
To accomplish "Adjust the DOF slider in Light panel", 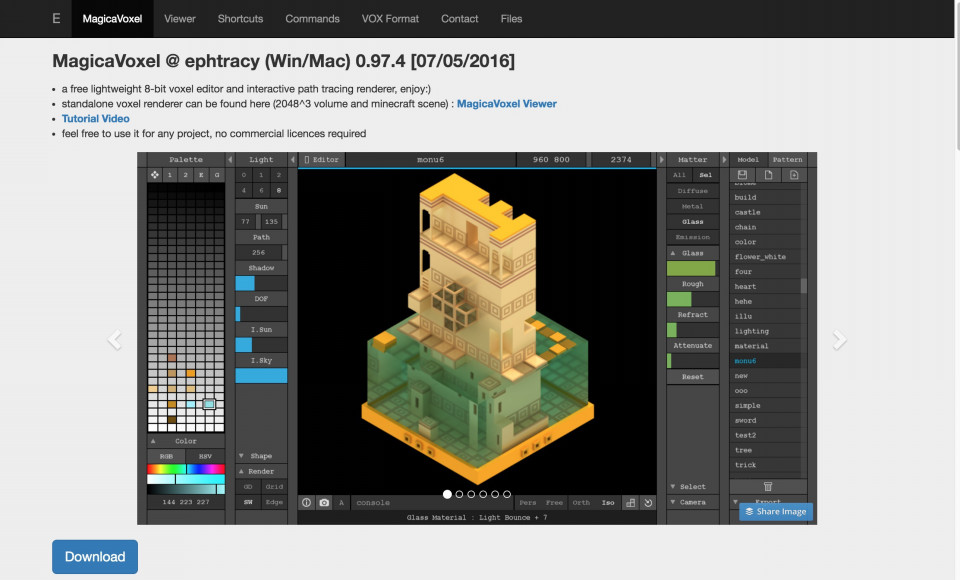I will point(261,314).
